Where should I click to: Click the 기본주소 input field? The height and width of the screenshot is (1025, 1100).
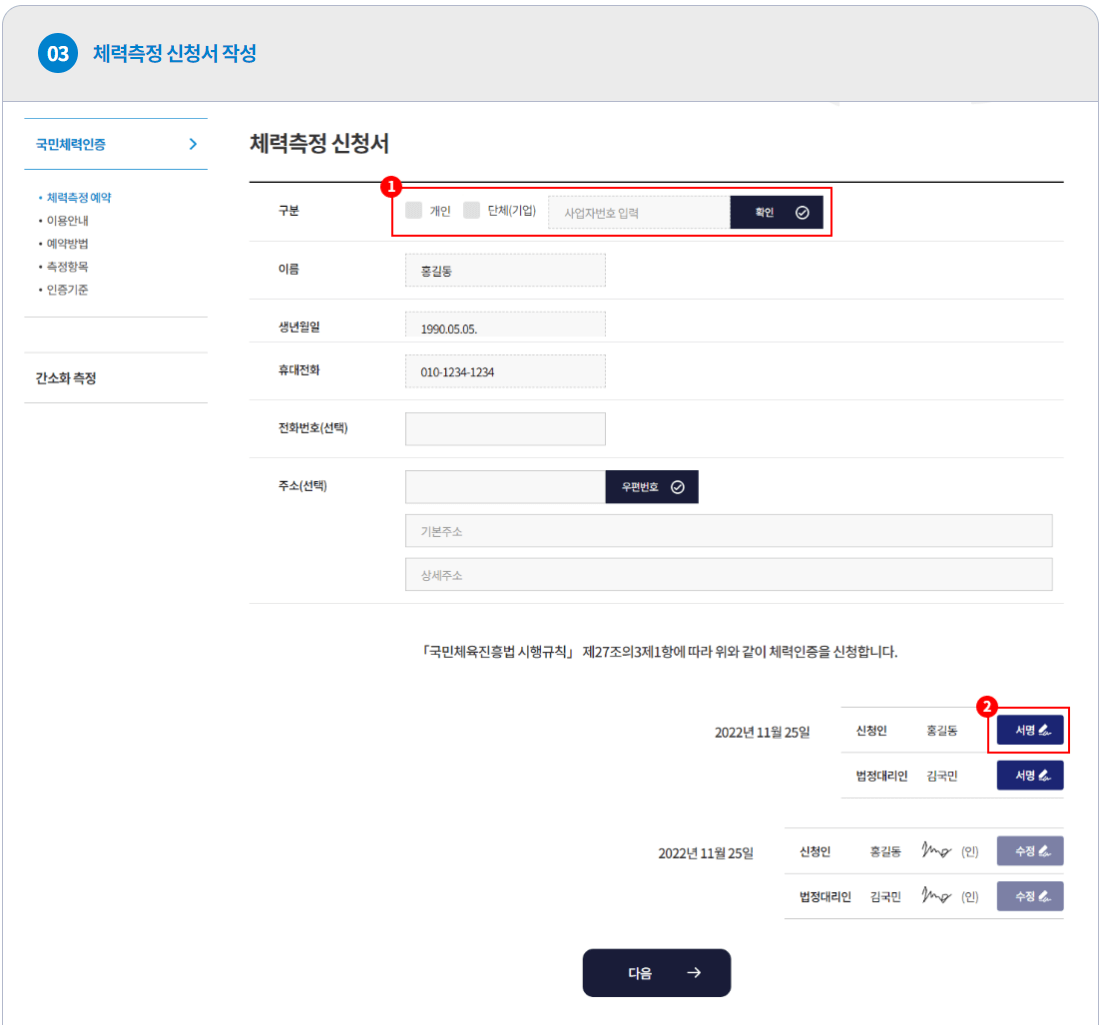tap(728, 531)
